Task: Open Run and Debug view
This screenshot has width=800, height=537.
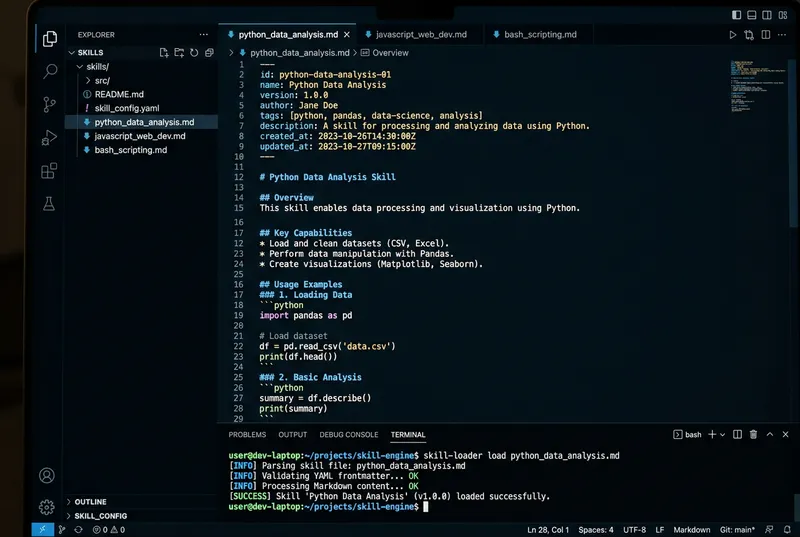Action: pos(47,137)
